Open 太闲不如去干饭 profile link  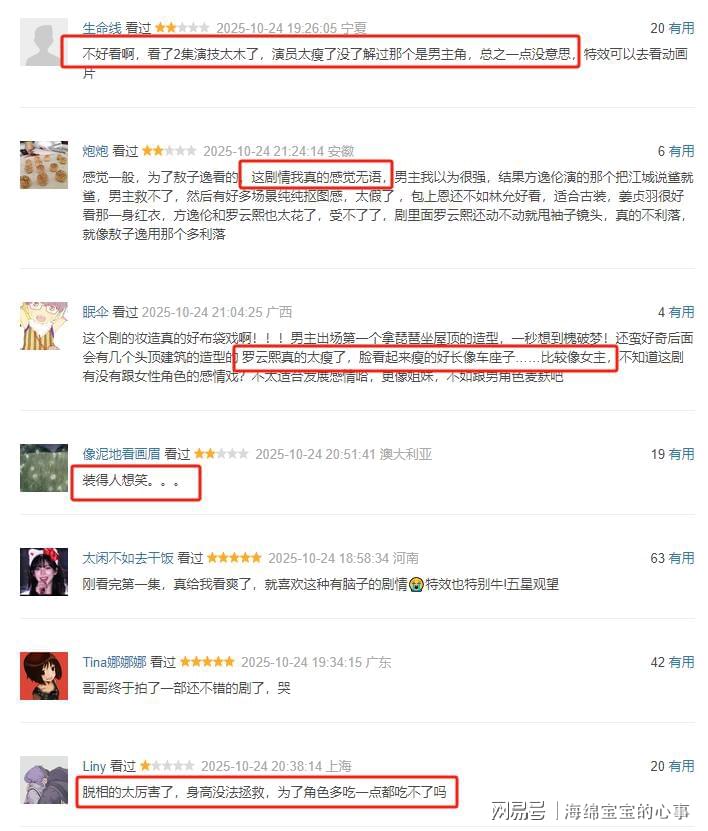(x=128, y=558)
